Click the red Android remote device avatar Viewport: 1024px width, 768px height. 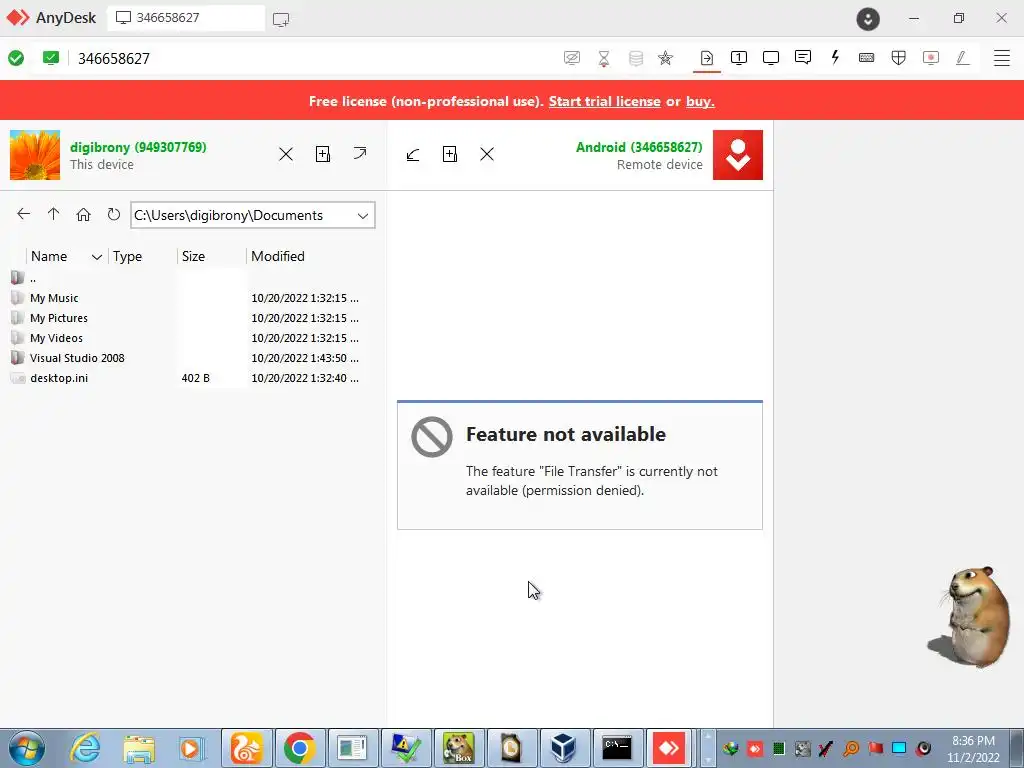pyautogui.click(x=738, y=155)
